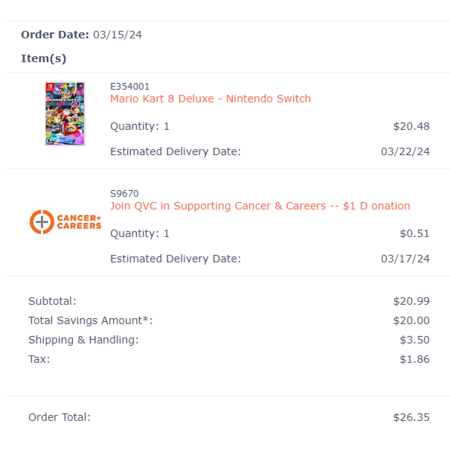
Task: Click the Shipping & Handling label
Action: click(83, 340)
